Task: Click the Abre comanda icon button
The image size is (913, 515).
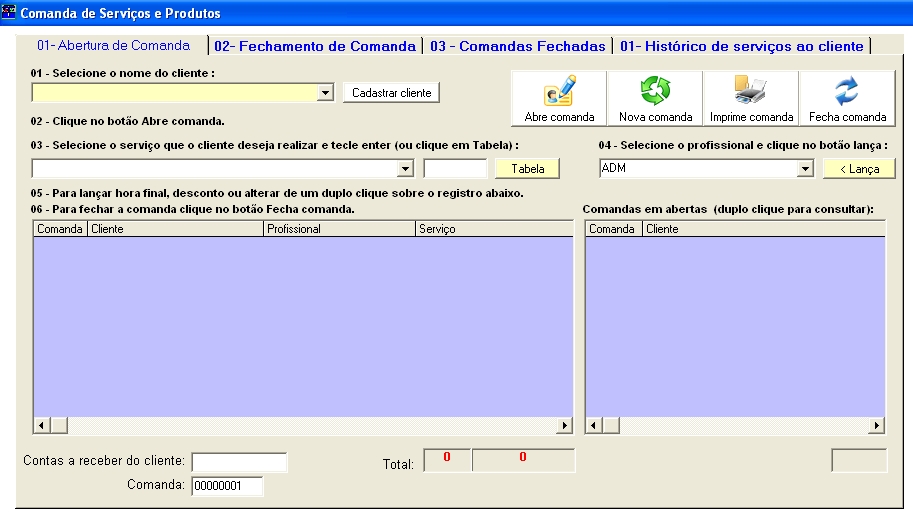Action: [559, 98]
